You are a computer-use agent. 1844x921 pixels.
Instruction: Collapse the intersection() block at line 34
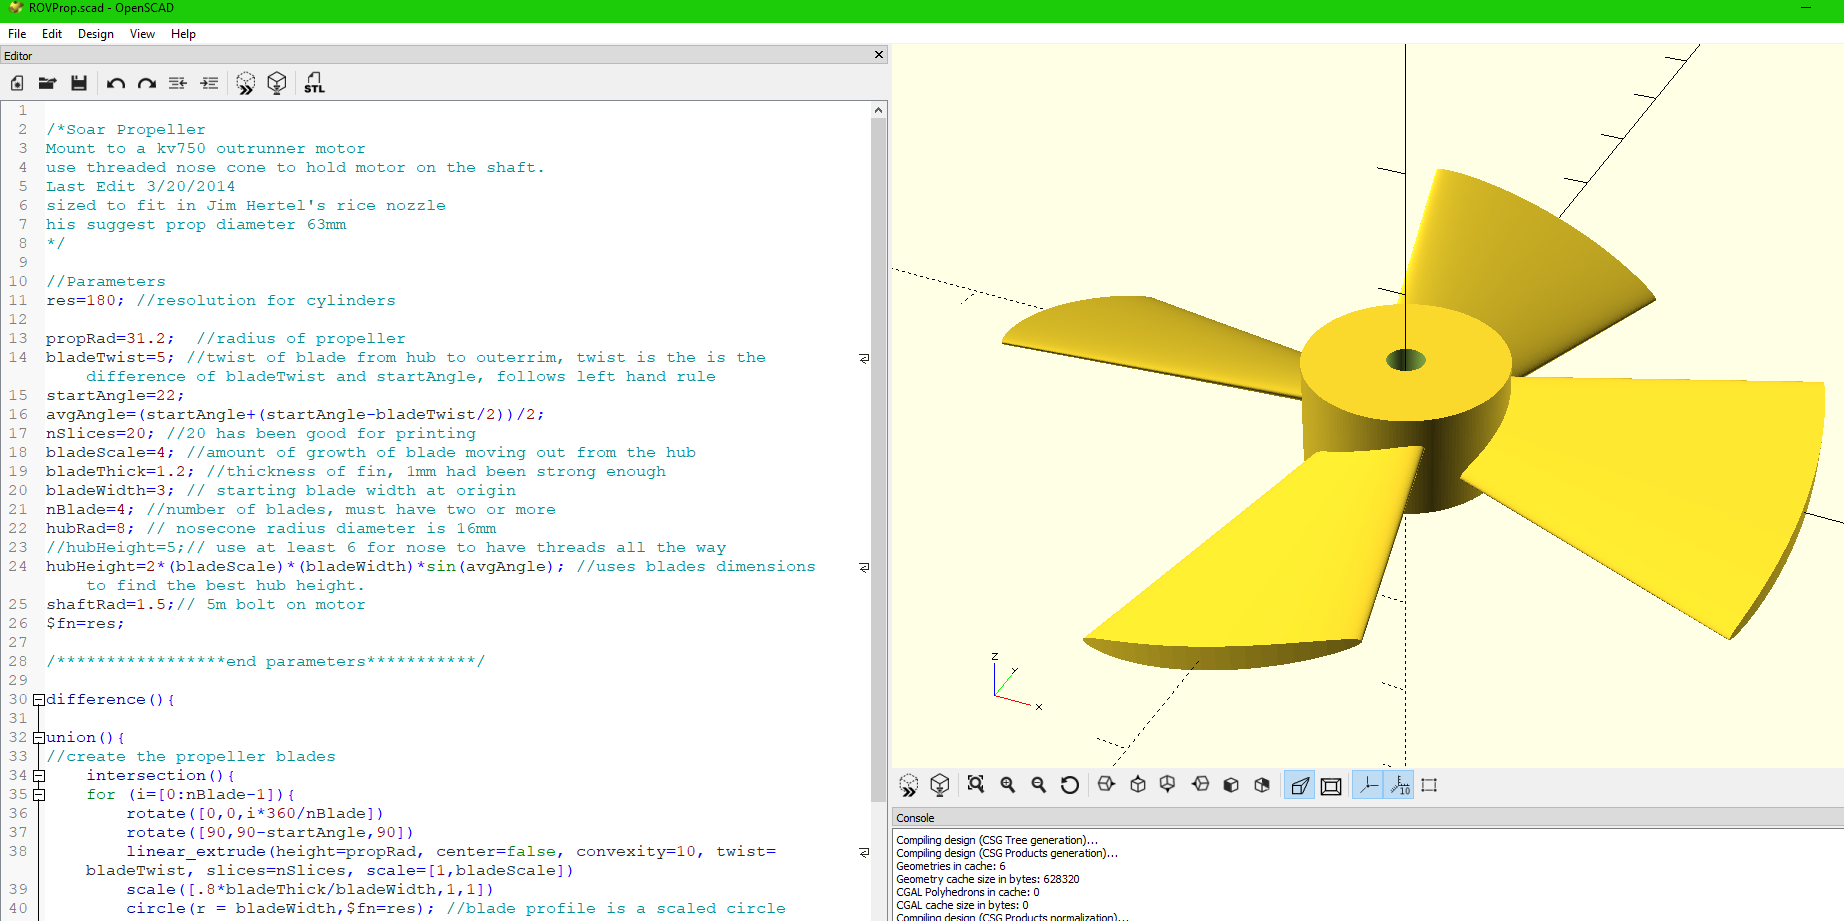[x=38, y=776]
